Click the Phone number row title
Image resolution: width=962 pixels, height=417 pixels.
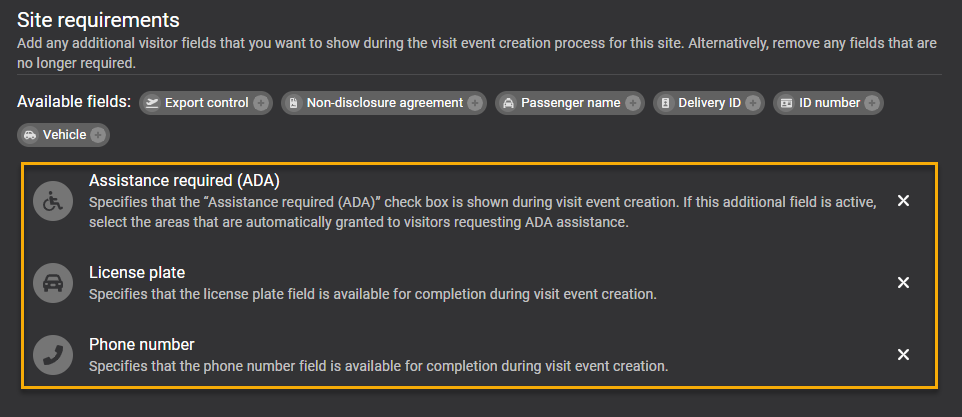[x=141, y=344]
